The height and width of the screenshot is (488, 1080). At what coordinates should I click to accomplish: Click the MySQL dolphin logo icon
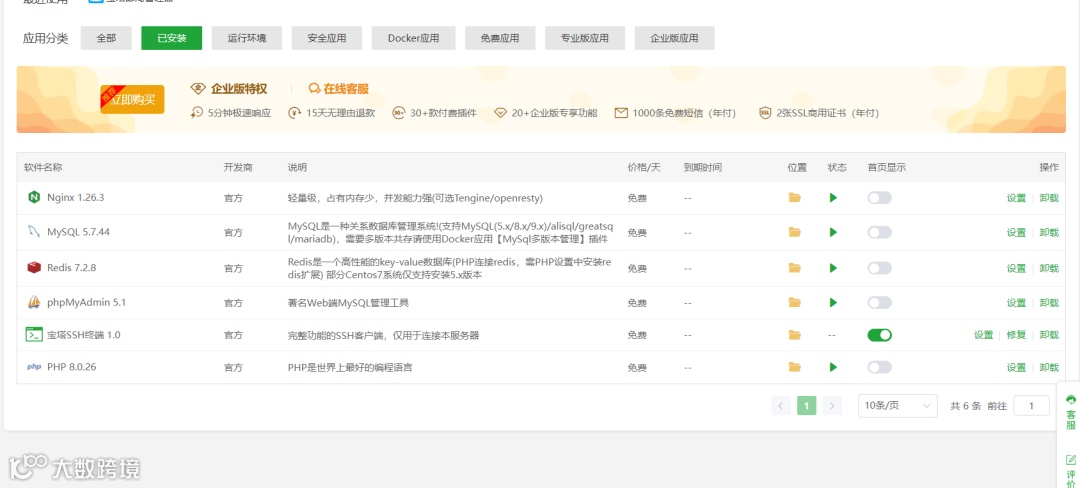click(x=34, y=231)
